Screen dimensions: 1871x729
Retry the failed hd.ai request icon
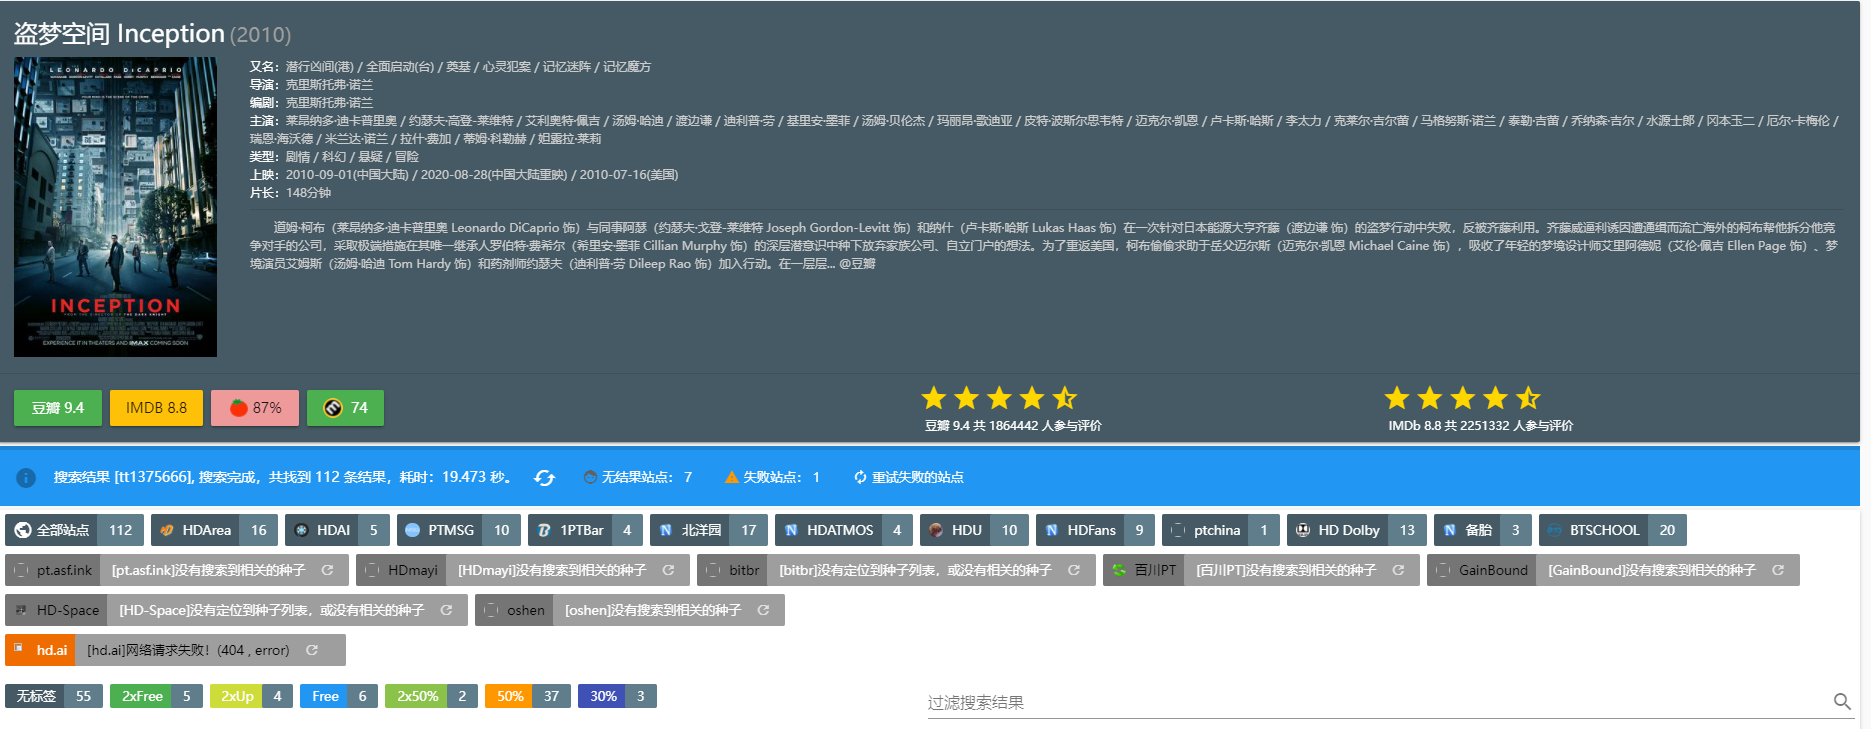[312, 650]
